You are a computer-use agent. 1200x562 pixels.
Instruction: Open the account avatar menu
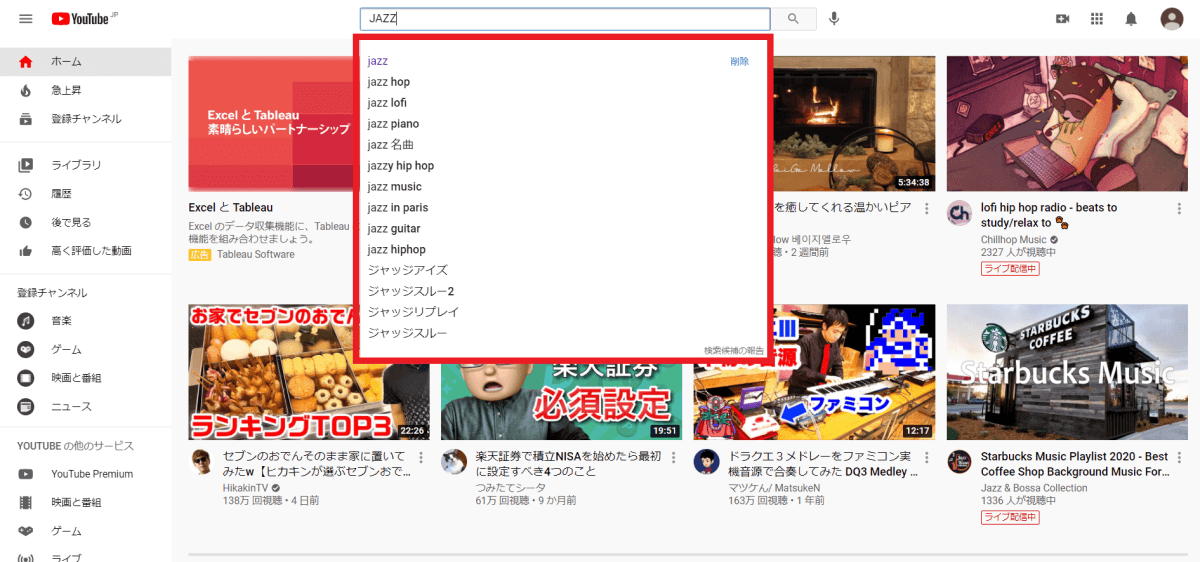tap(1171, 19)
